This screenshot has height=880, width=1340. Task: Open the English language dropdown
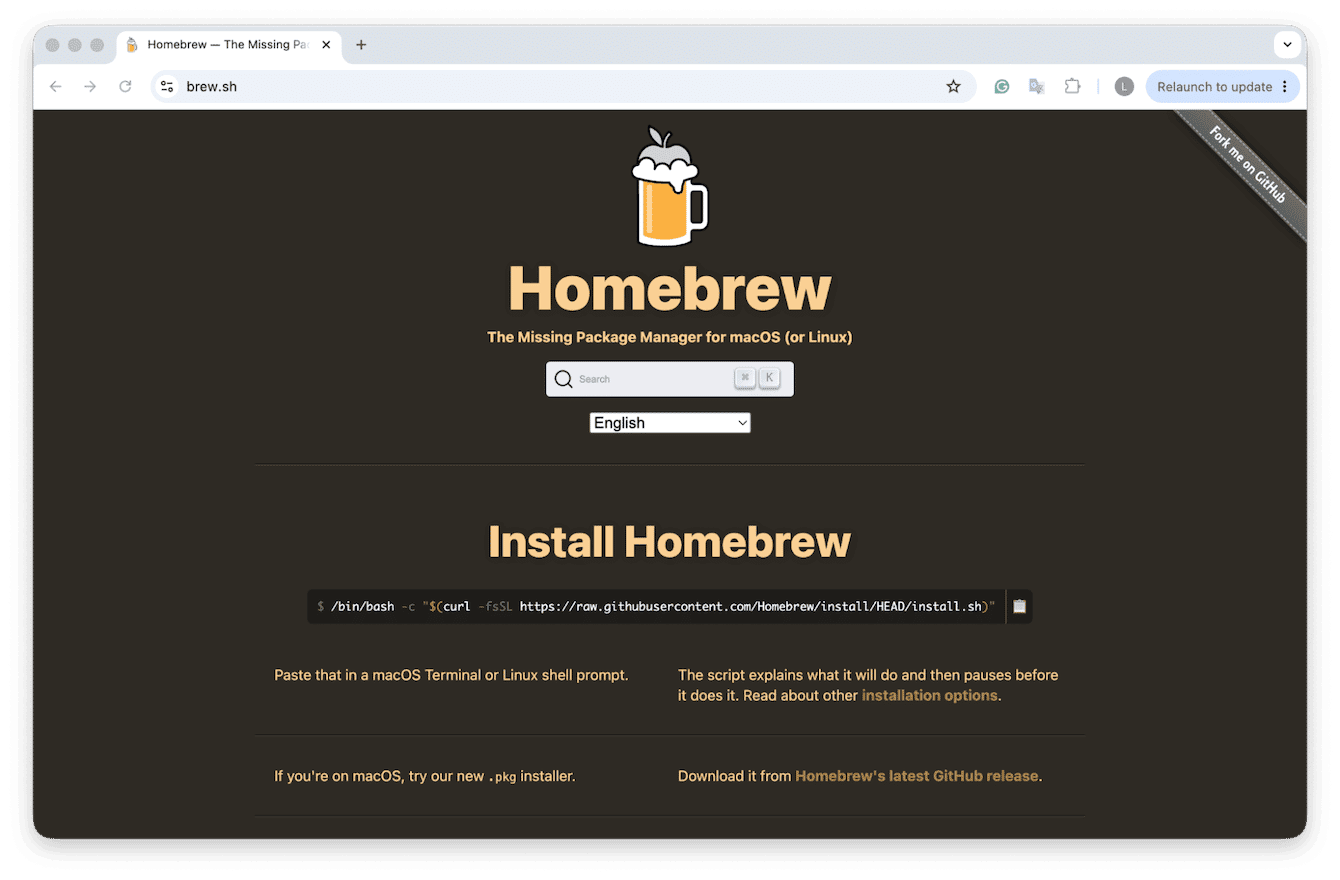670,423
